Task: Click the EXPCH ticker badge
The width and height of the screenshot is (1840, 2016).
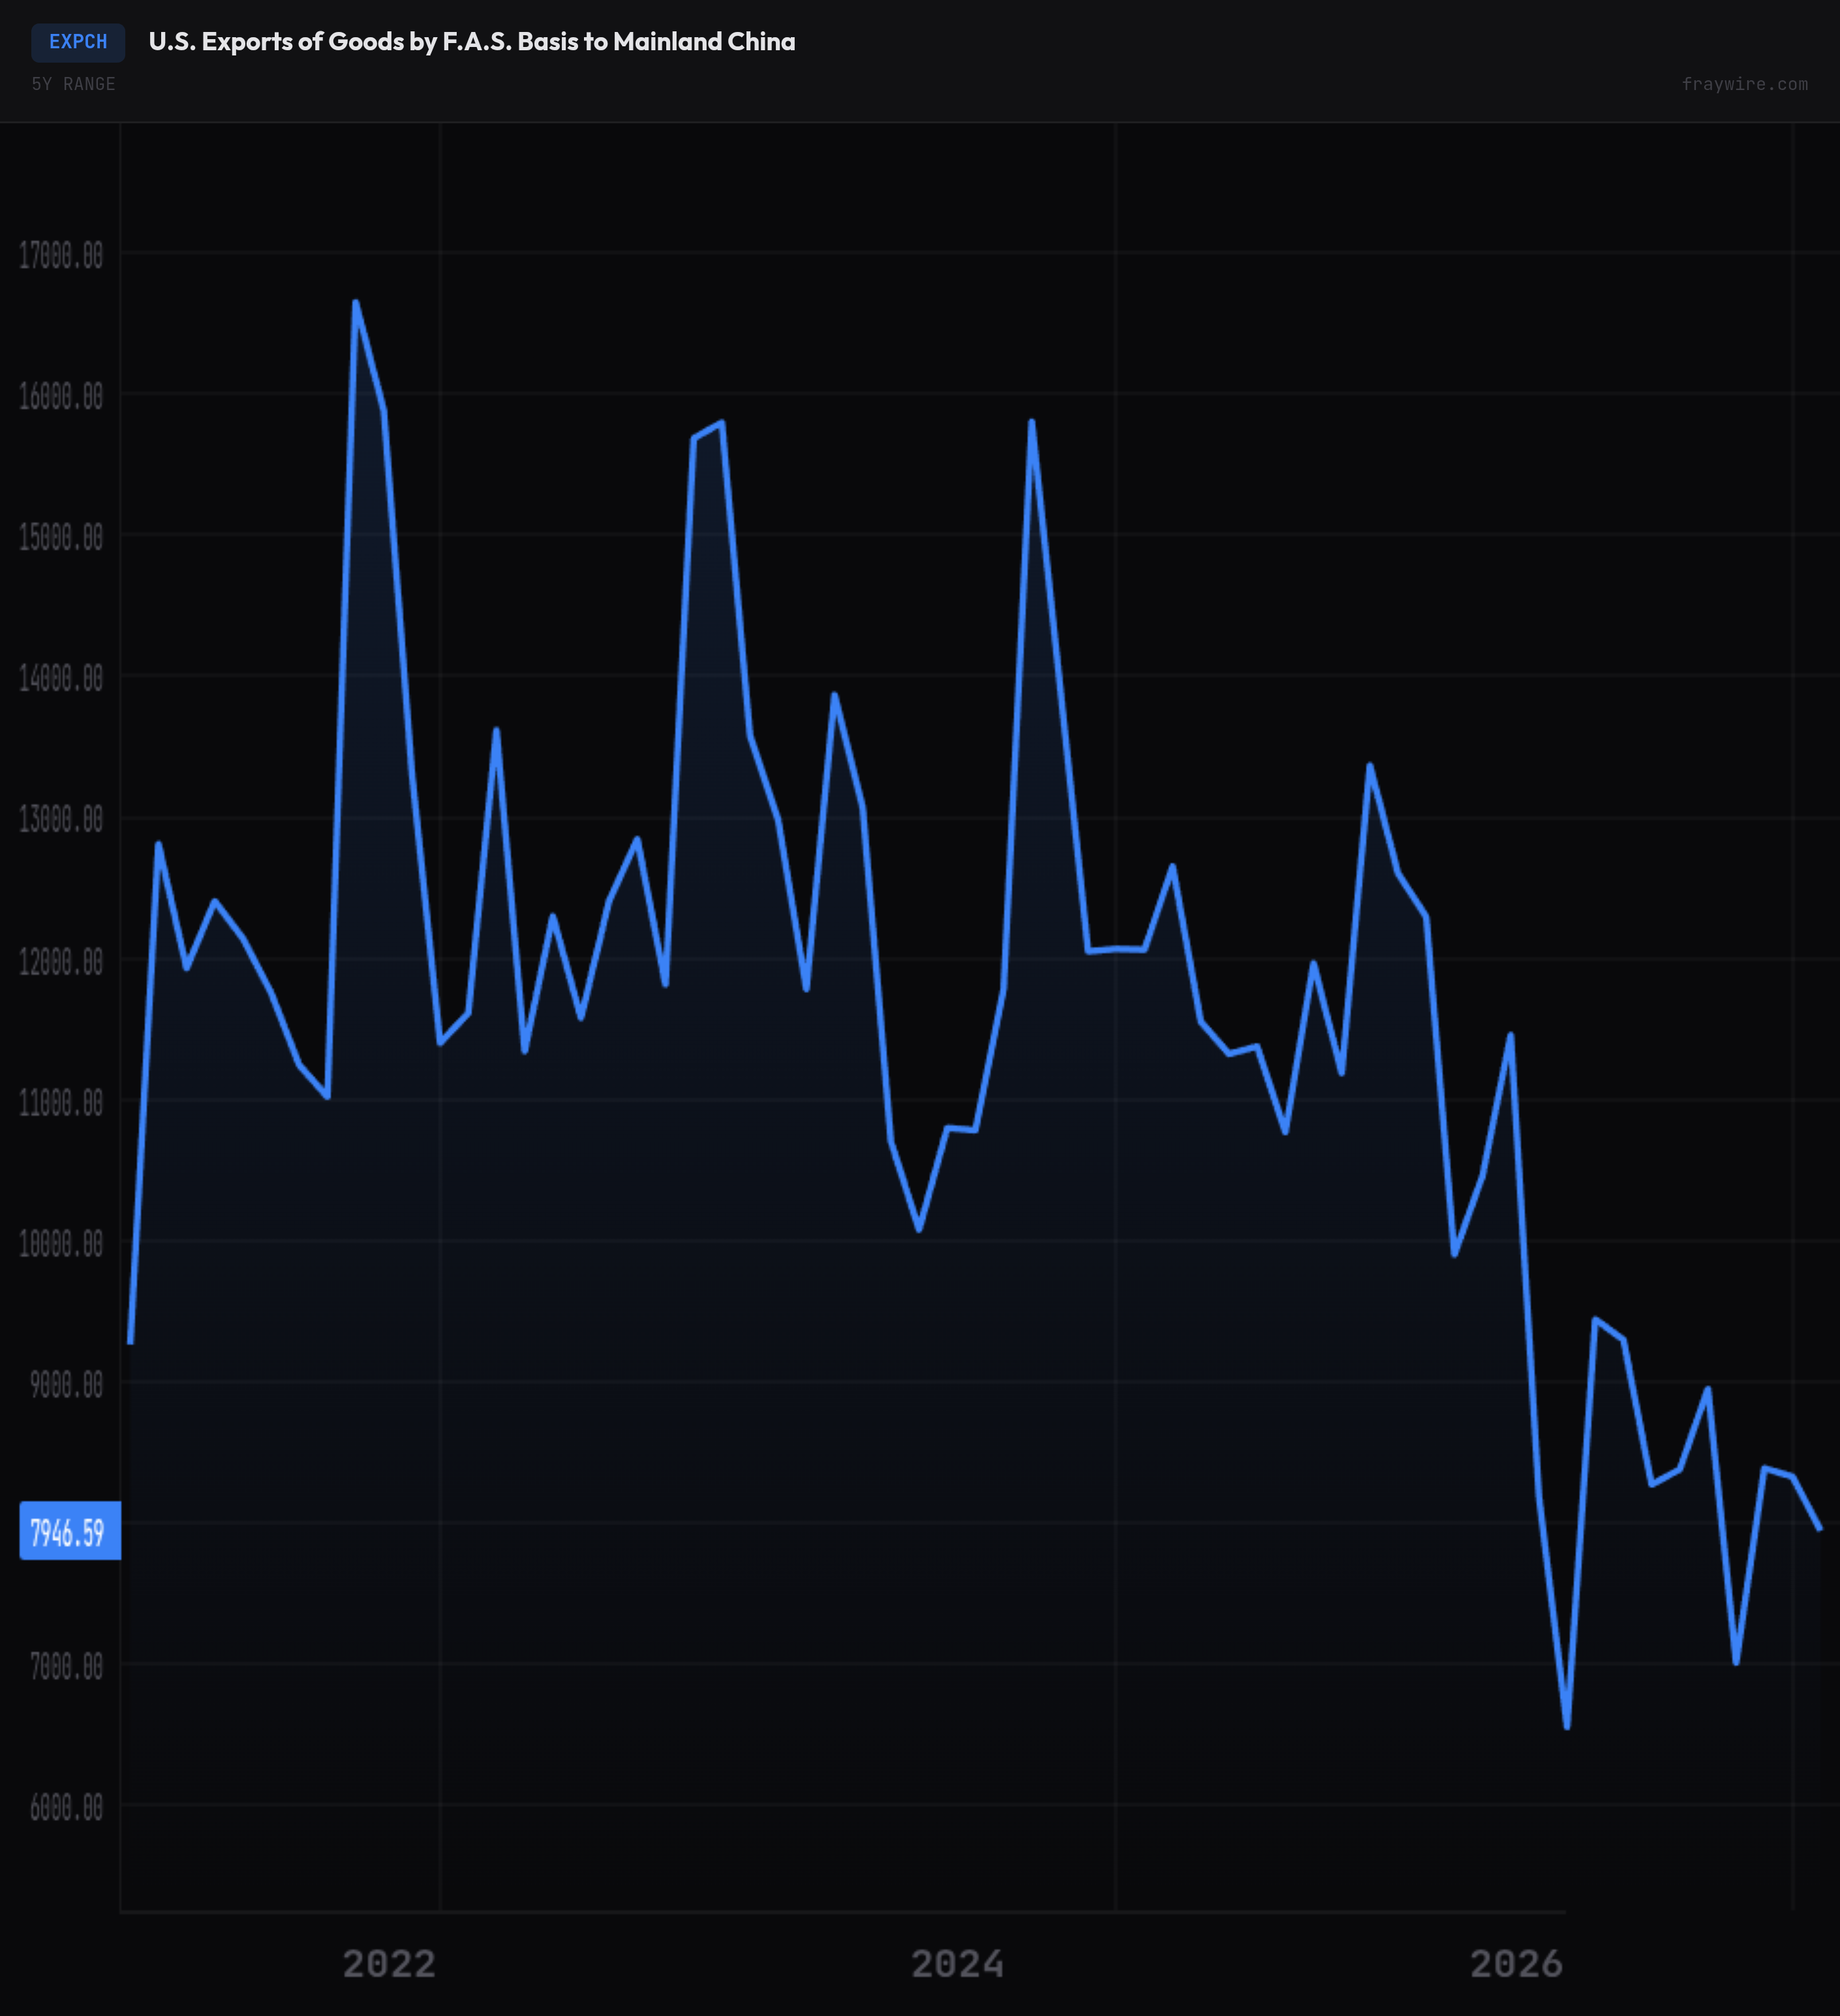Action: point(78,42)
